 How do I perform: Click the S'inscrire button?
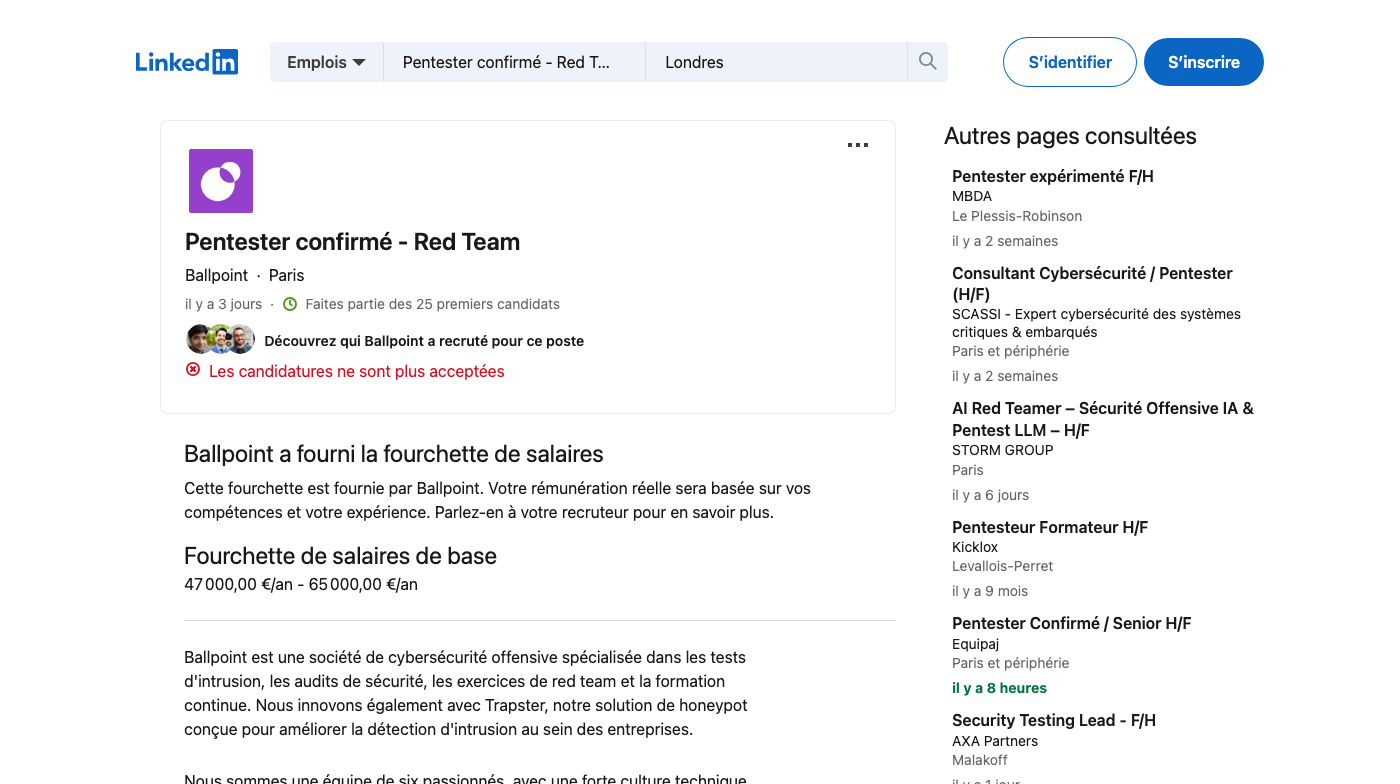coord(1204,62)
